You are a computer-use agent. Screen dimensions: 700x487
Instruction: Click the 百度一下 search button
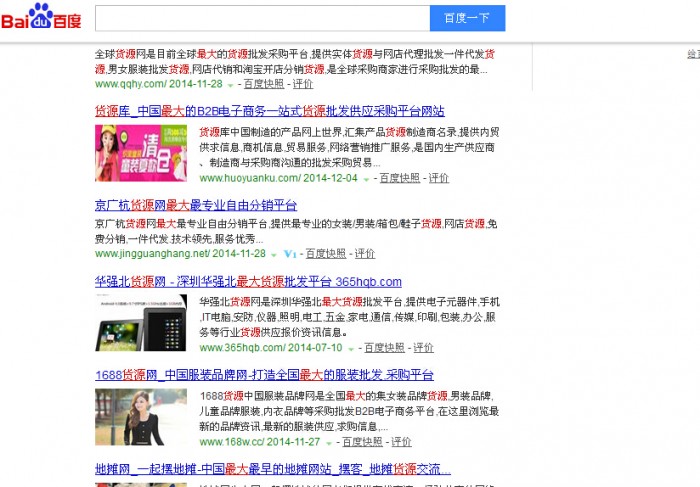[x=467, y=18]
